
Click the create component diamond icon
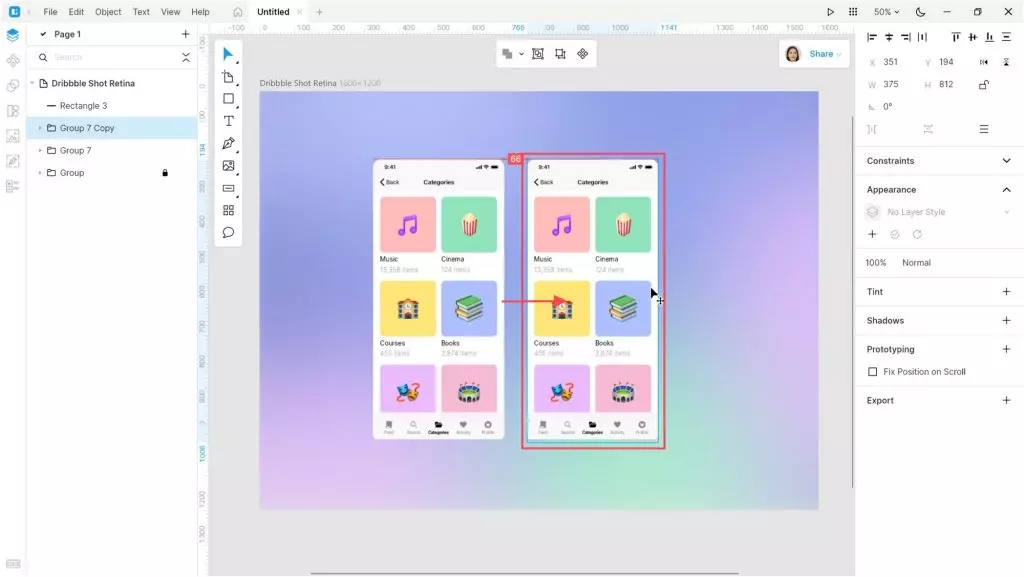(583, 54)
